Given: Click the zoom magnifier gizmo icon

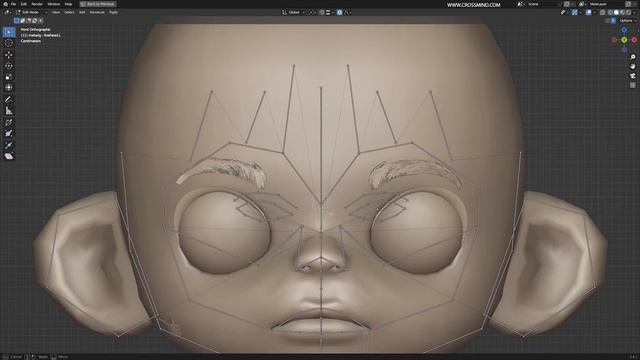Looking at the screenshot, I should [632, 57].
